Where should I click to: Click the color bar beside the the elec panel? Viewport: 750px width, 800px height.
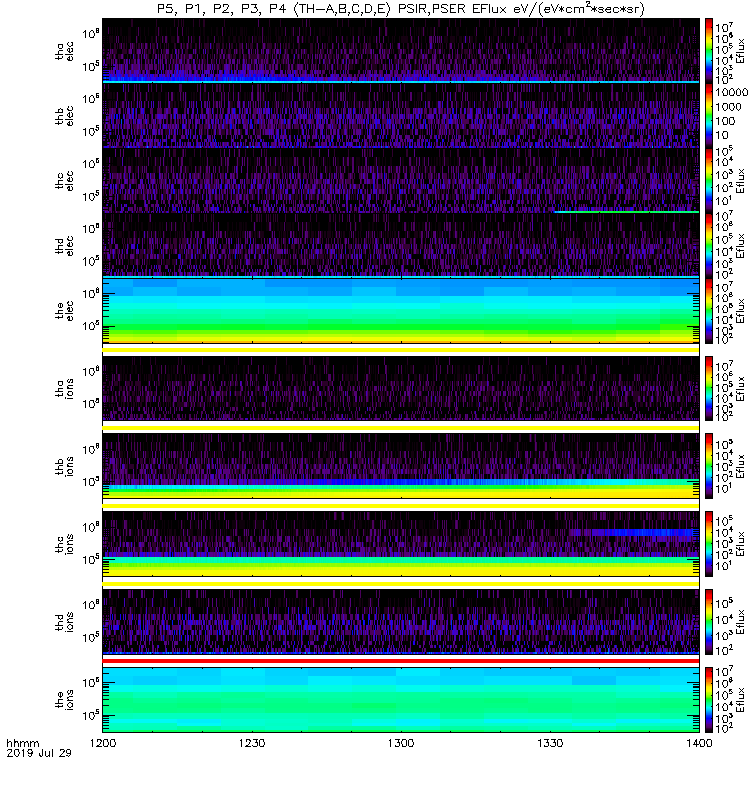click(x=709, y=312)
